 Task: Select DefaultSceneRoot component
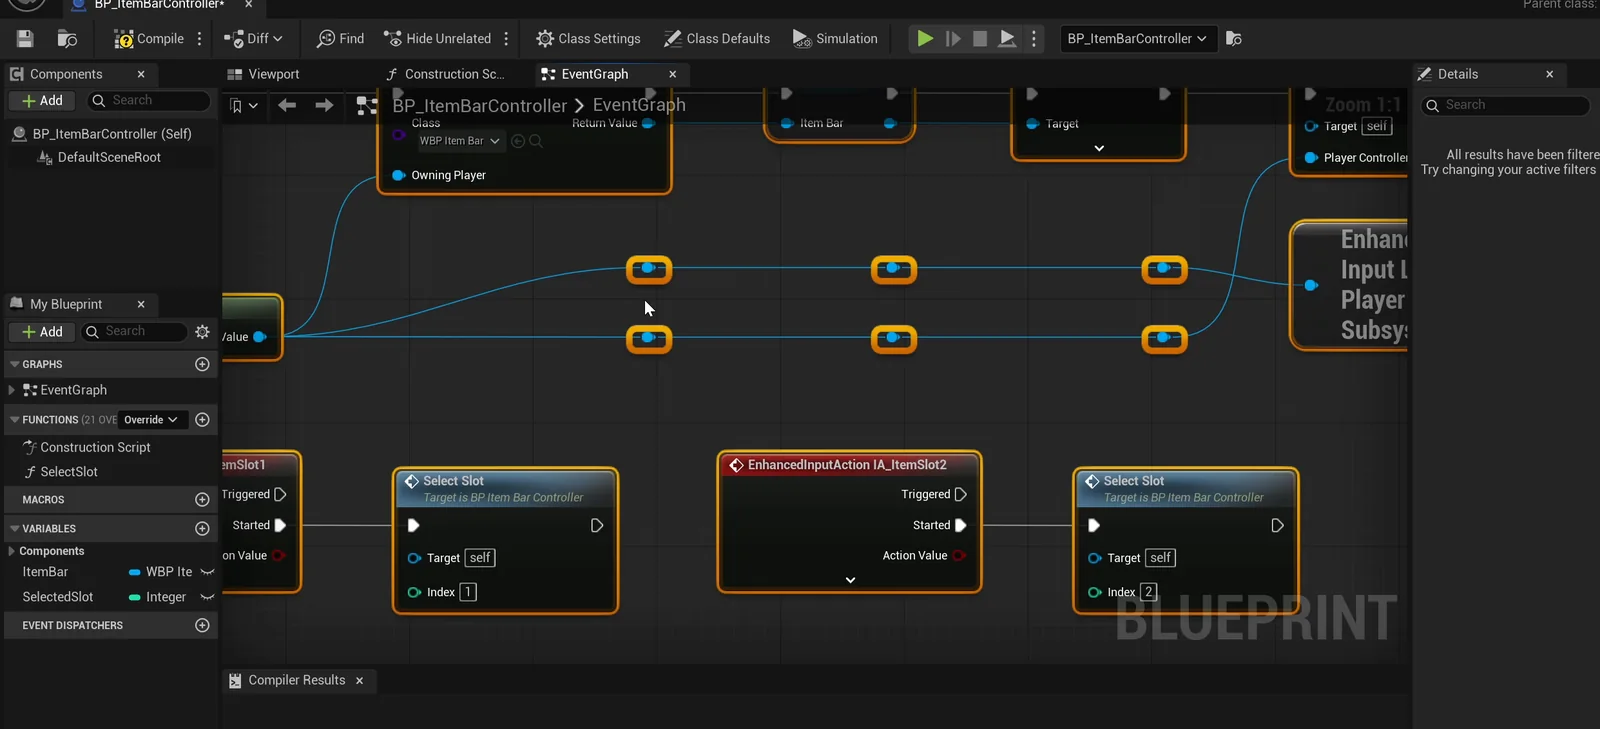click(109, 157)
